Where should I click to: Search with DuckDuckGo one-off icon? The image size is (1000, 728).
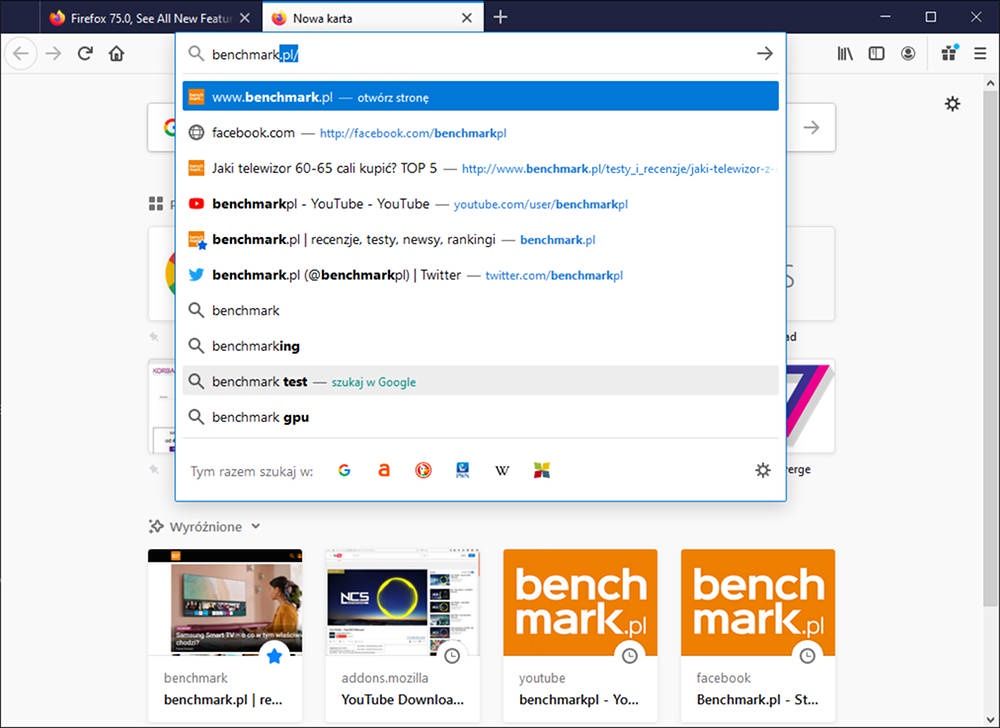pyautogui.click(x=423, y=470)
